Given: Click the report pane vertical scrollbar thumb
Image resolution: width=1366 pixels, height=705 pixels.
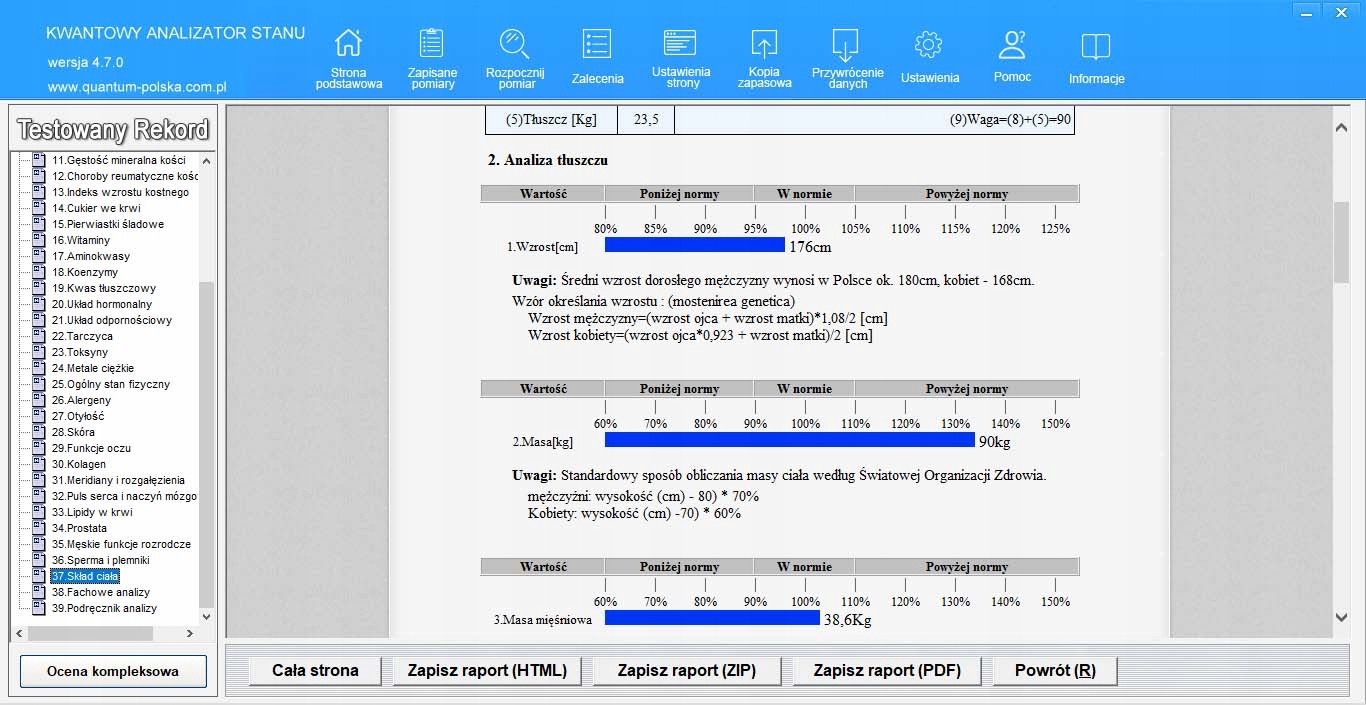Looking at the screenshot, I should pyautogui.click(x=1342, y=241).
